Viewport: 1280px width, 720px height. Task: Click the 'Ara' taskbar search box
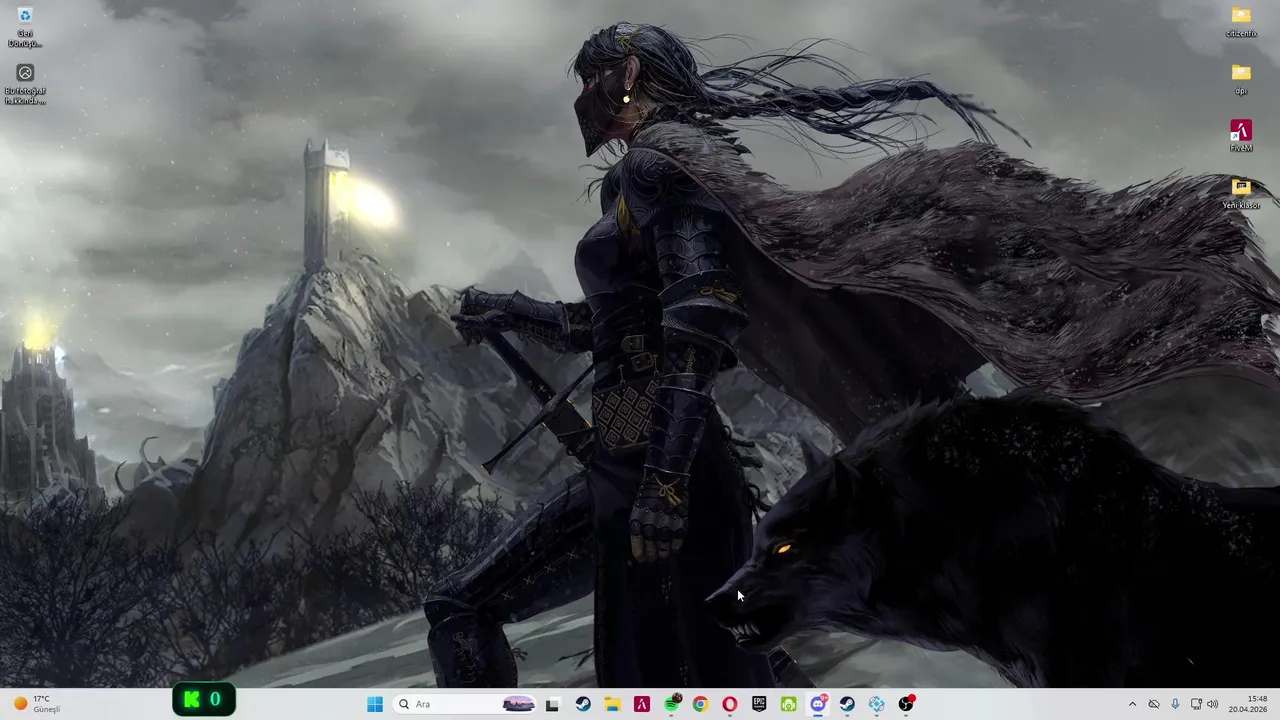[466, 704]
